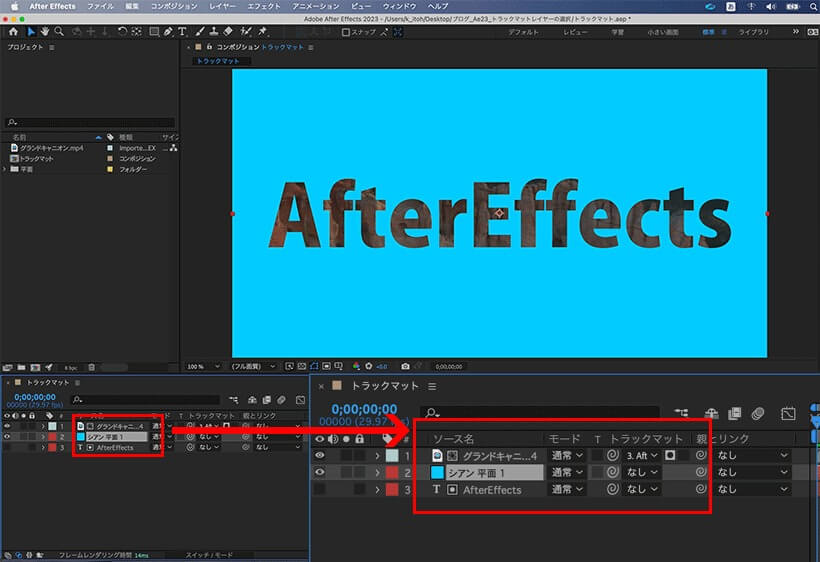Expand layer 1 properties in enlarged timeline
Screen dimensions: 820x562
[x=378, y=456]
